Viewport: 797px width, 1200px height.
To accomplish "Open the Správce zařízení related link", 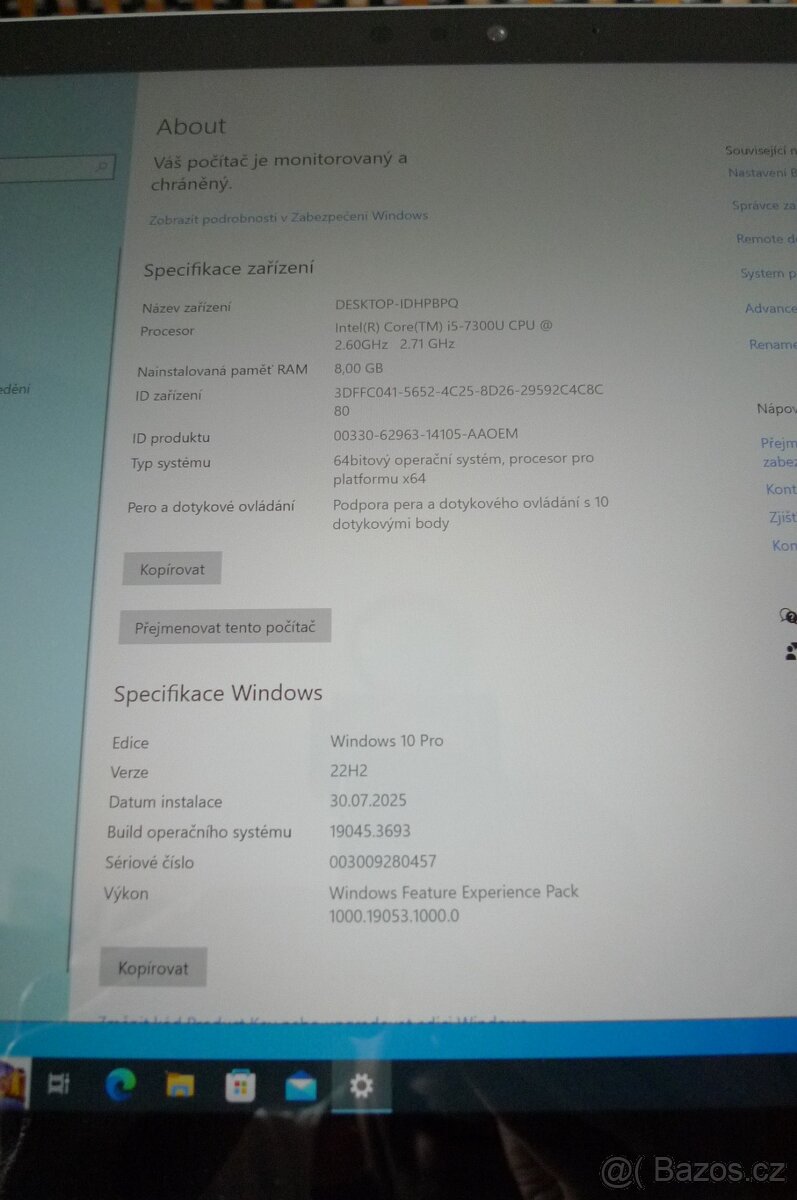I will tap(764, 205).
